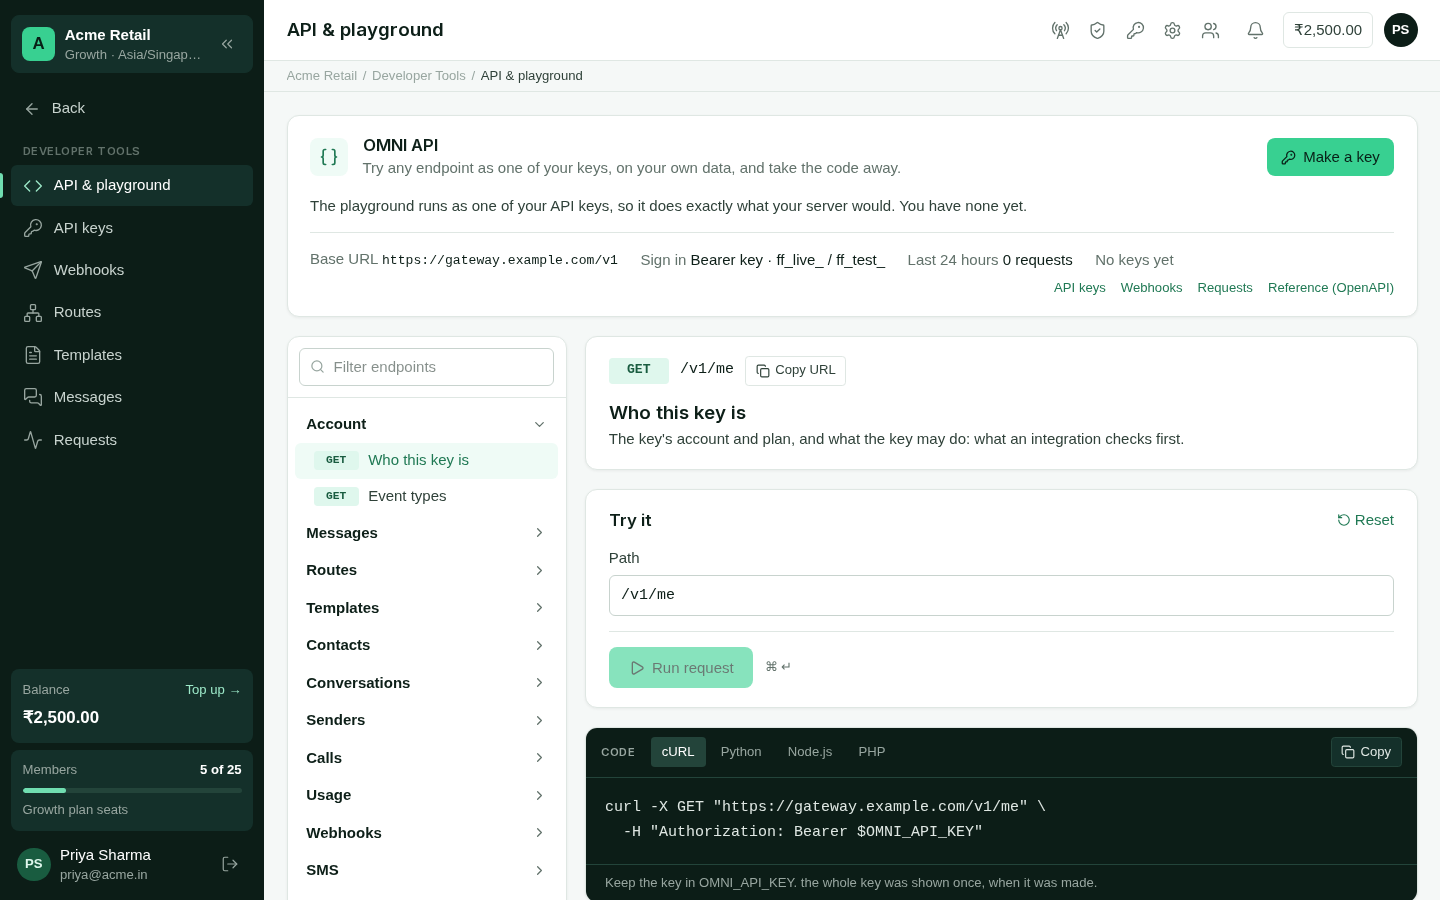
Task: Collapse the sidebar with the double-chevron icon
Action: click(227, 44)
